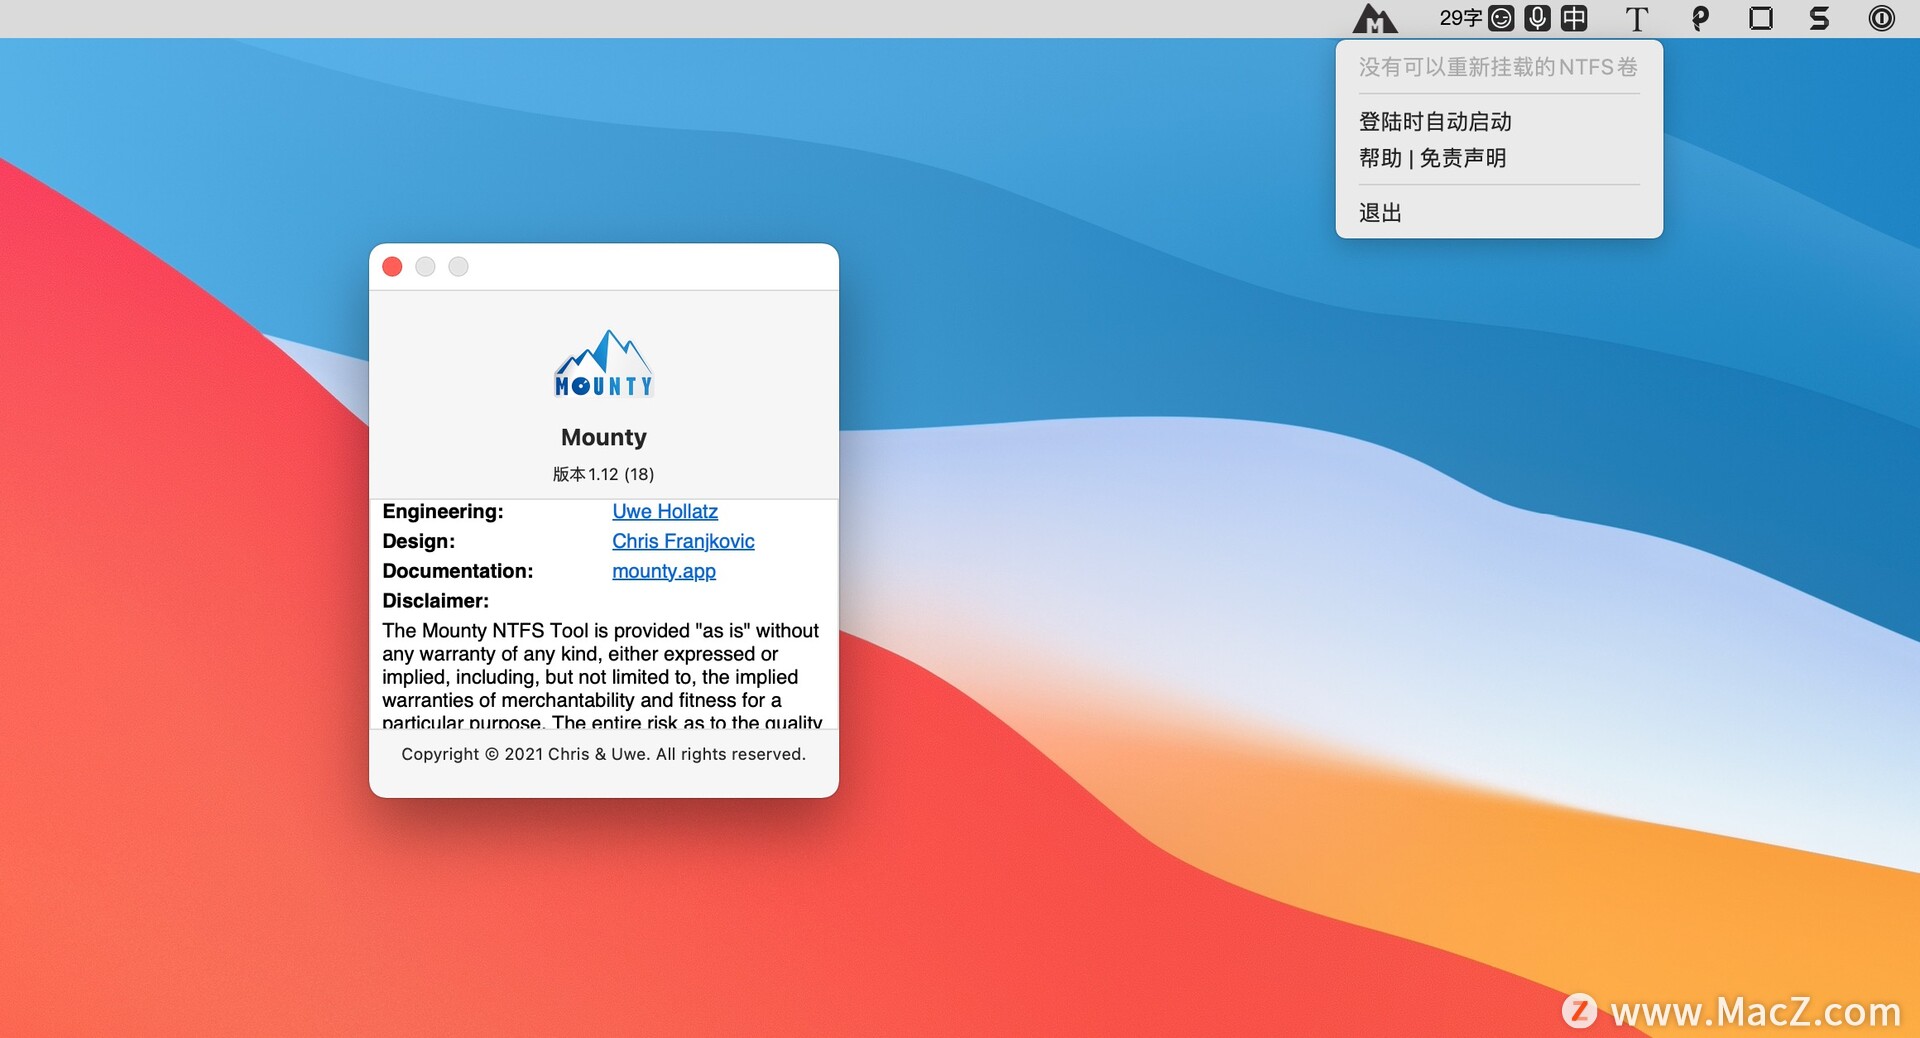Open the 1Password circle menu bar icon
1920x1038 pixels.
click(1882, 18)
